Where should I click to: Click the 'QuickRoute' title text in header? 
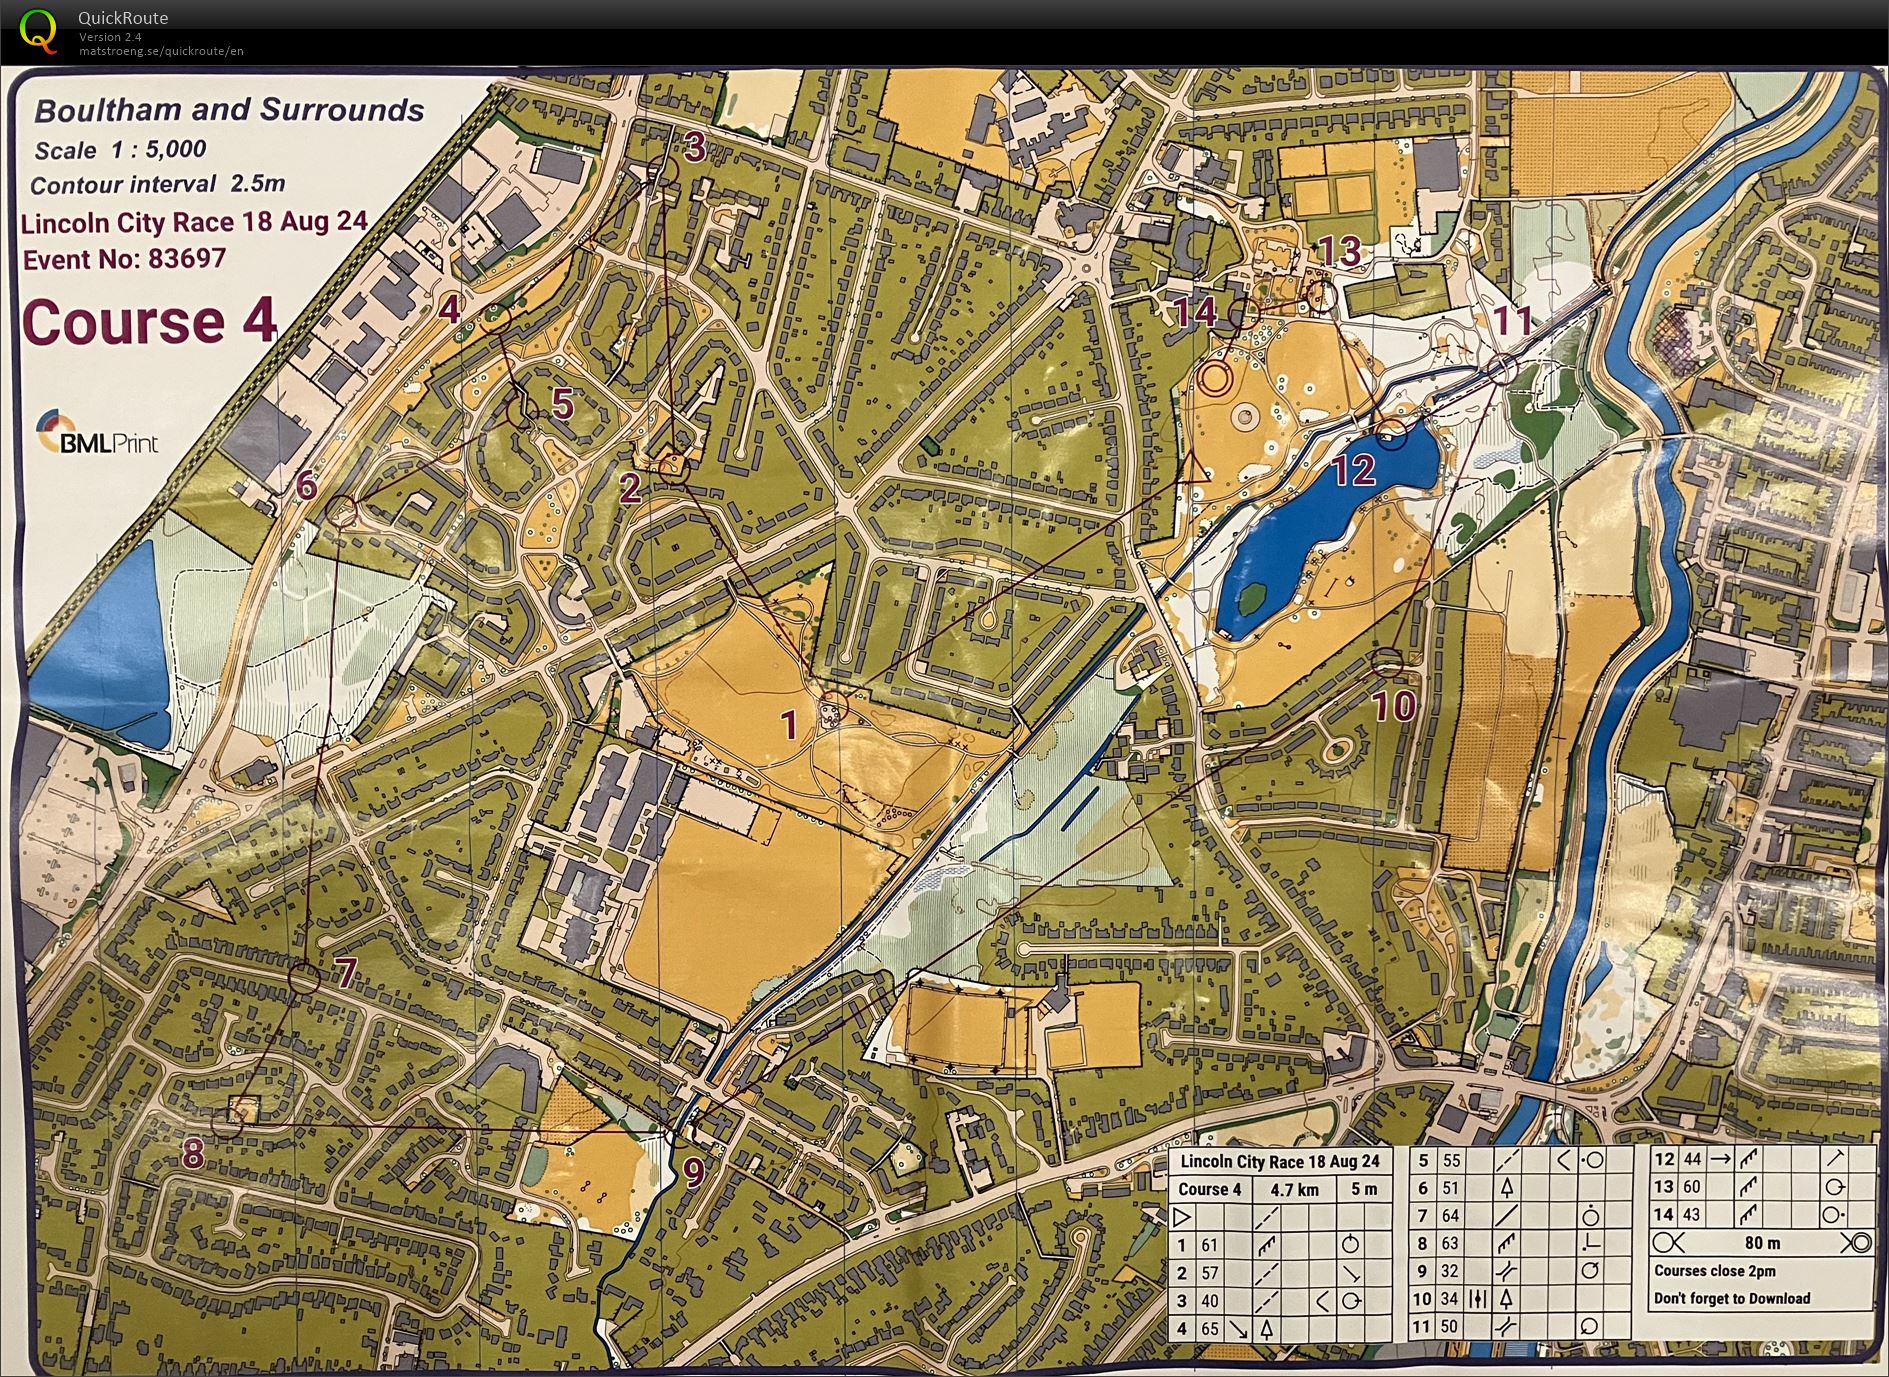(123, 17)
